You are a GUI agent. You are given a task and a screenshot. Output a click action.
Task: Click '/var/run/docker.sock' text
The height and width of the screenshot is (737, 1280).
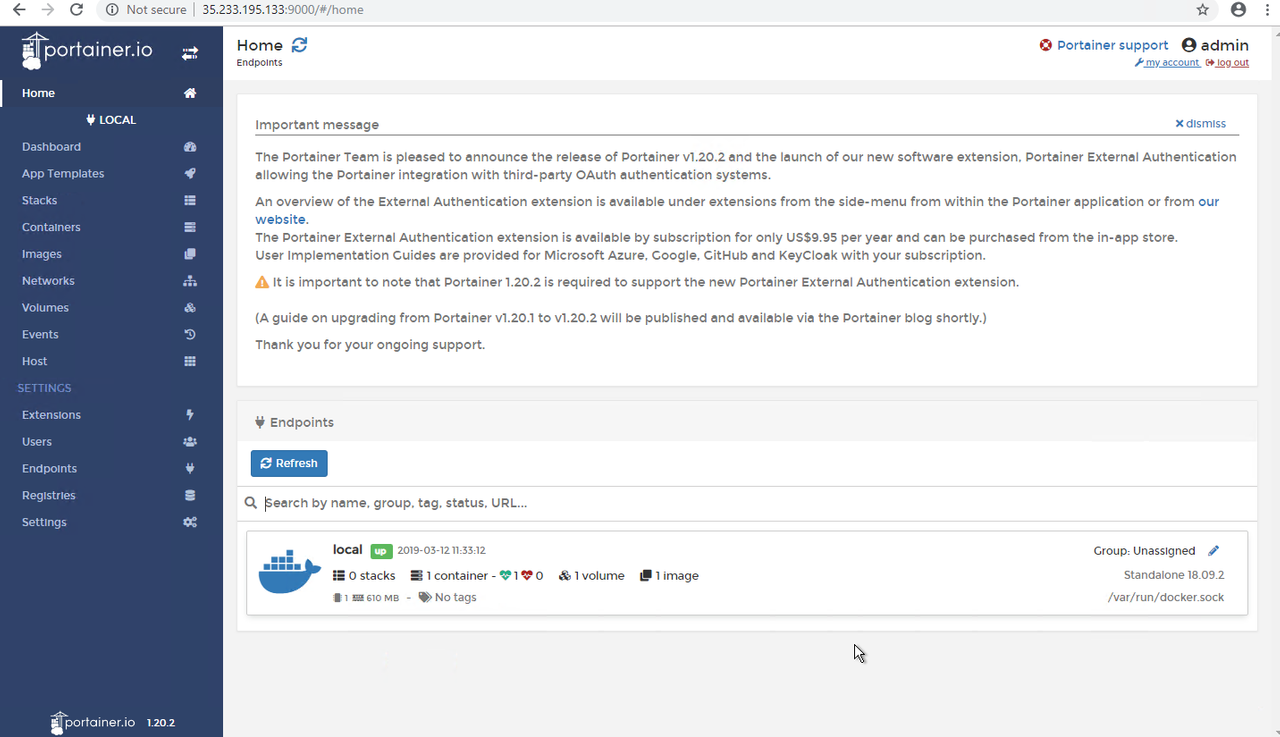pyautogui.click(x=1166, y=598)
